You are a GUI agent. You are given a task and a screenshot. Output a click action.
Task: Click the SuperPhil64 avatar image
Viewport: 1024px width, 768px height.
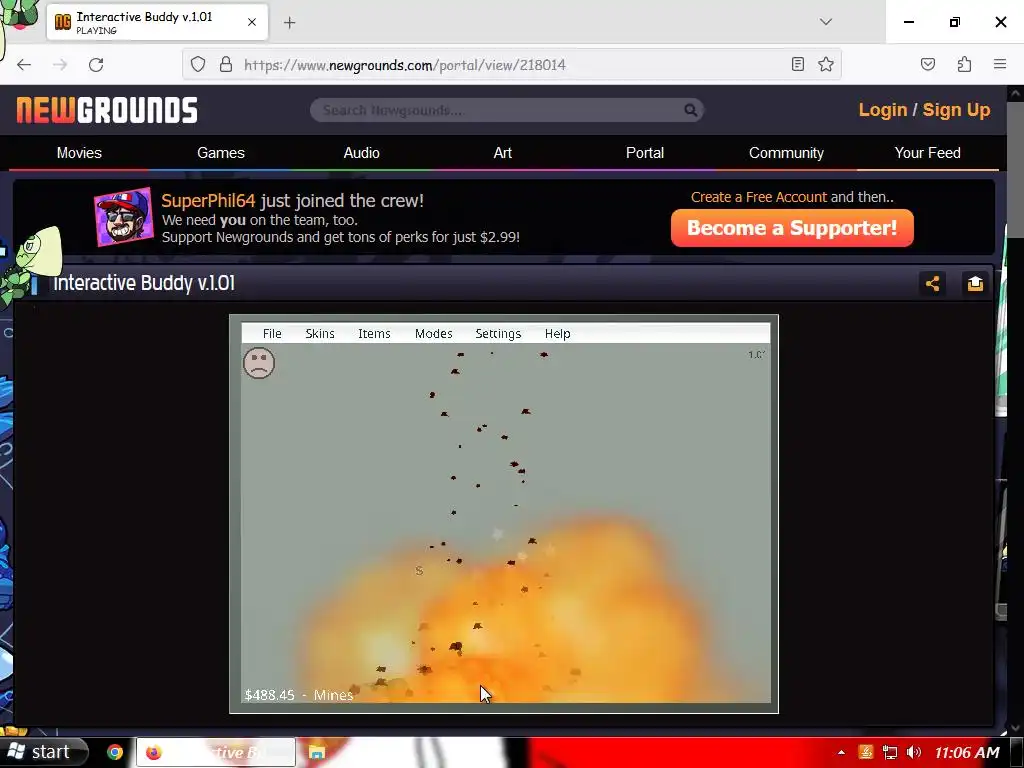[x=123, y=217]
